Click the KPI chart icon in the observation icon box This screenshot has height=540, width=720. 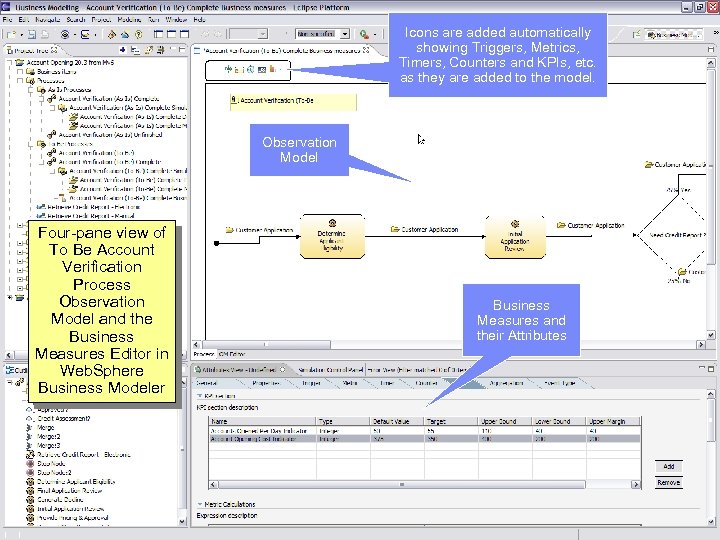pyautogui.click(x=273, y=69)
